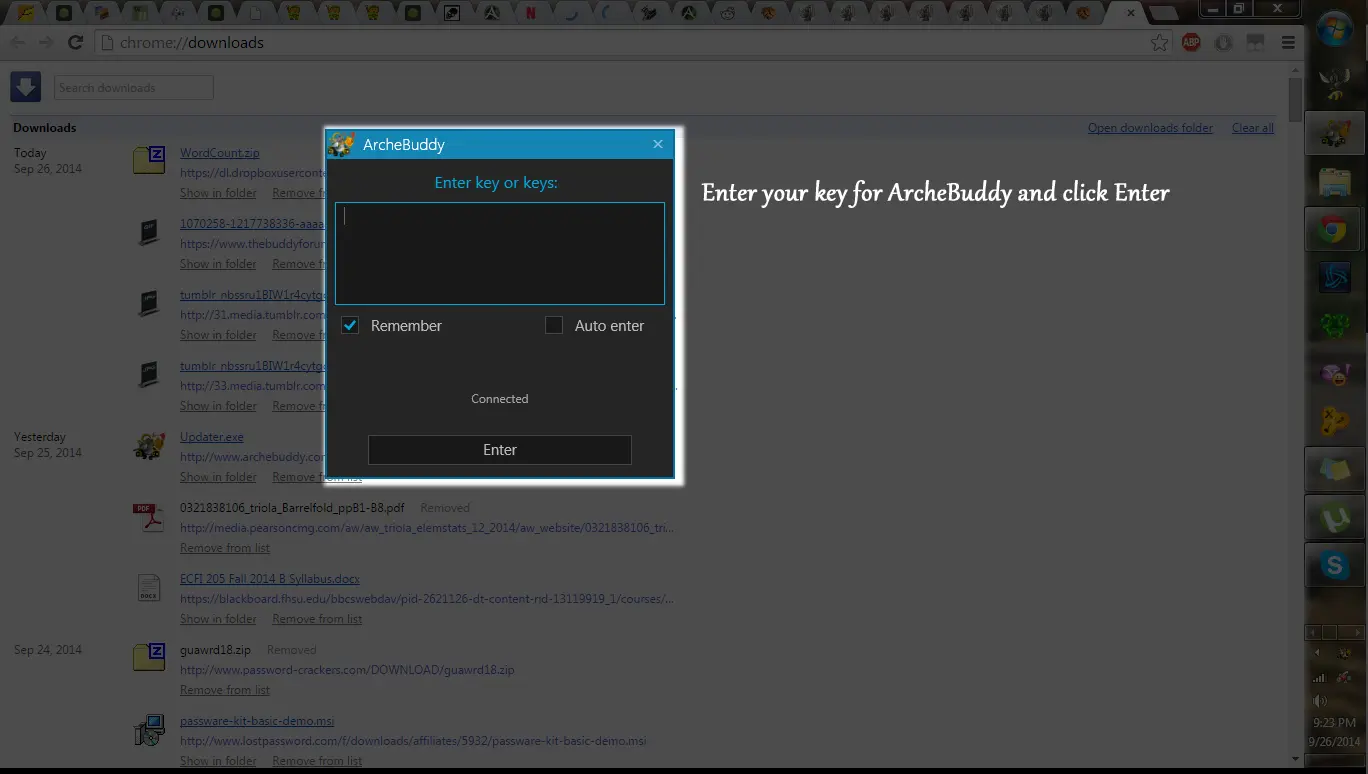Click inside the key entry text box
The height and width of the screenshot is (774, 1368).
pos(499,253)
